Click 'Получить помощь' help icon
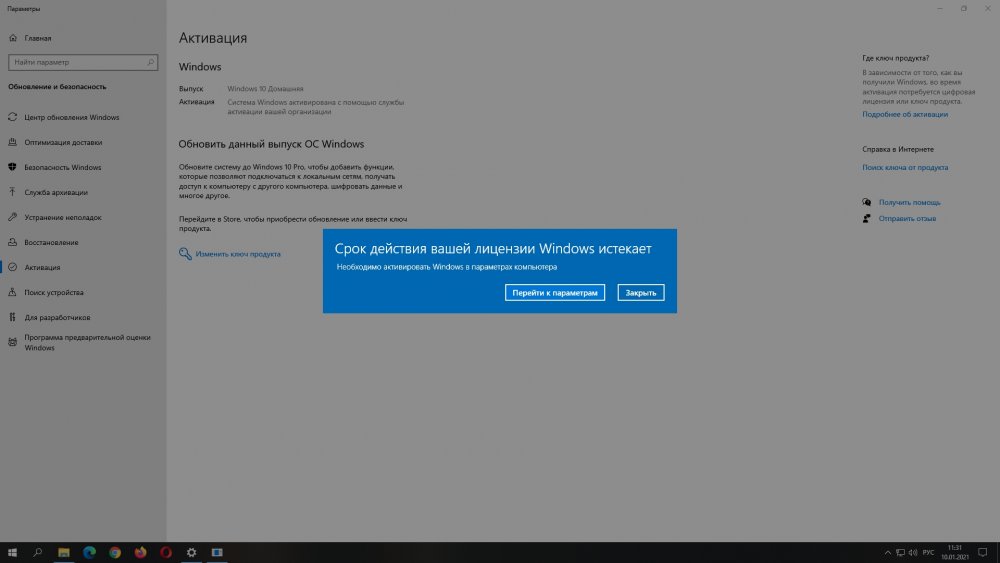Image resolution: width=1000 pixels, height=563 pixels. [868, 202]
